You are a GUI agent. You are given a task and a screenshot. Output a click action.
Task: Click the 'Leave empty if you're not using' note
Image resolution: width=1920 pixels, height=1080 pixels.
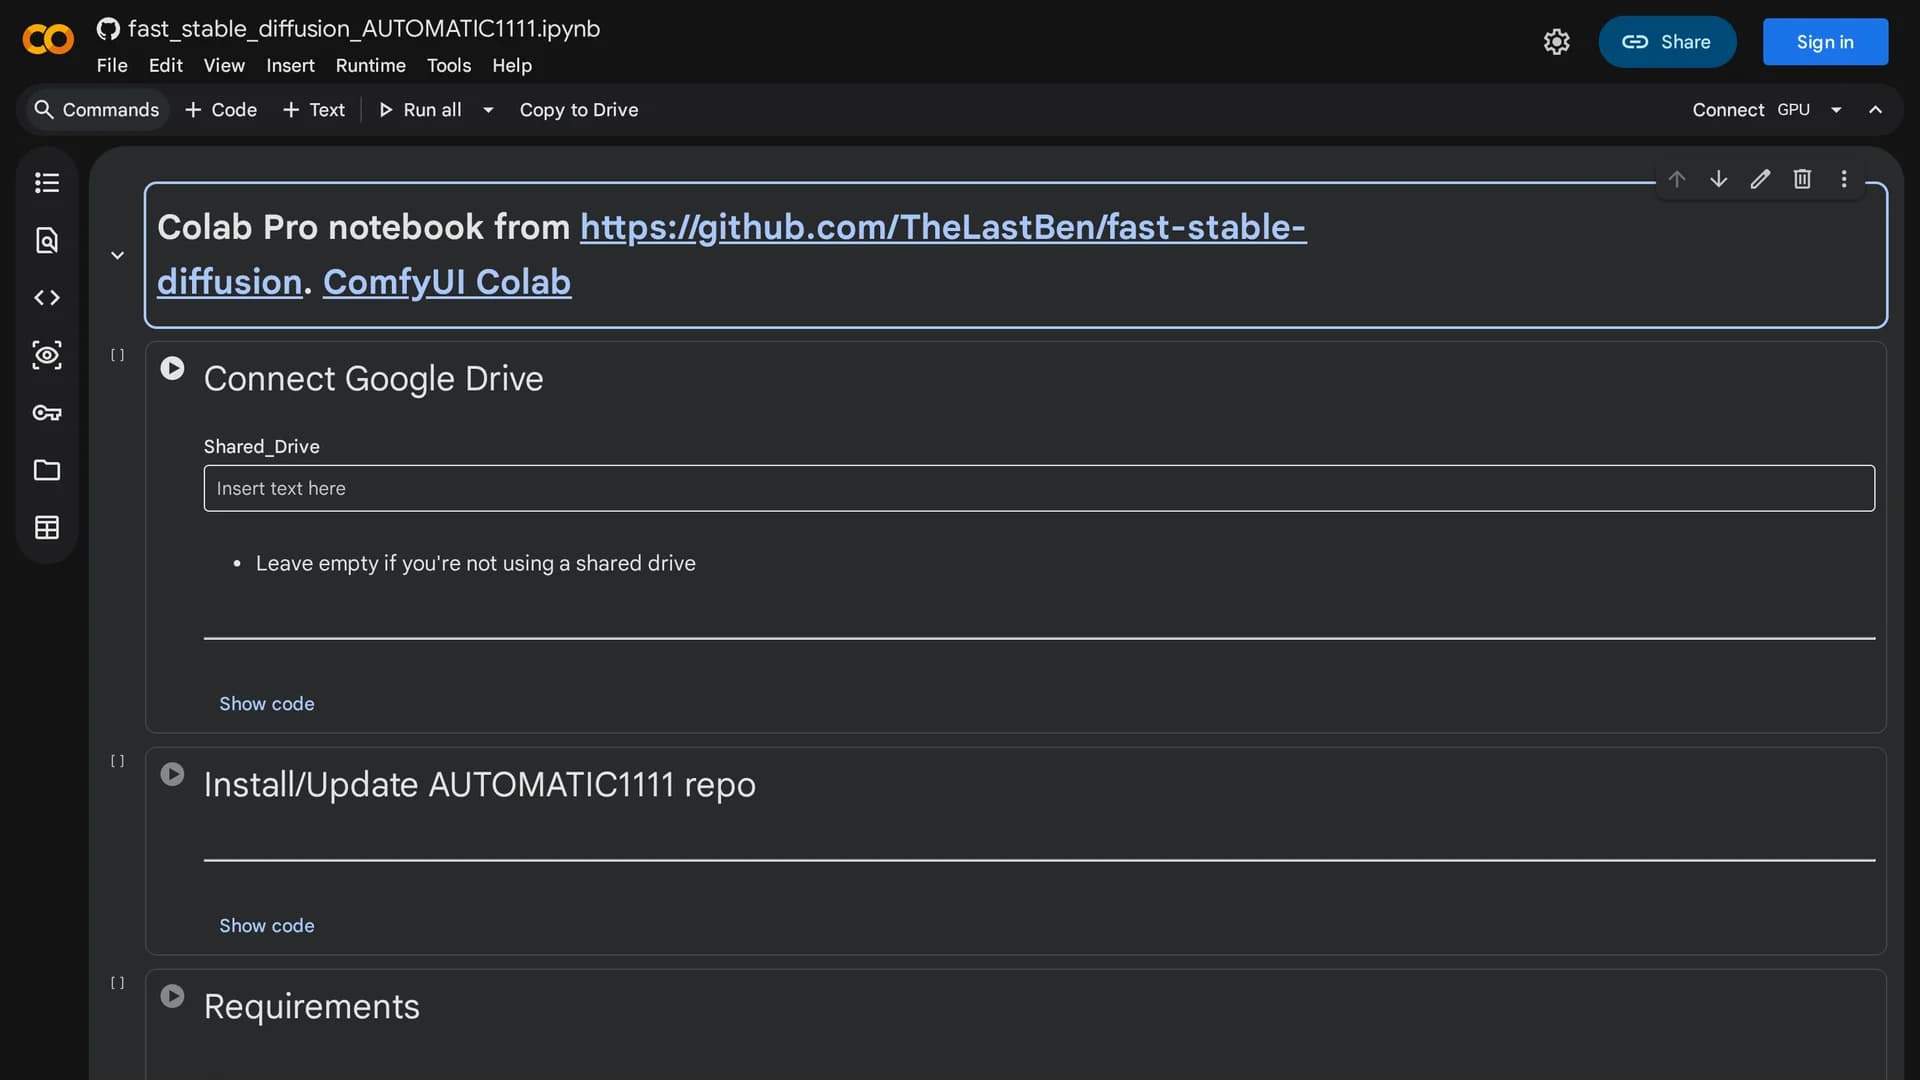[476, 564]
